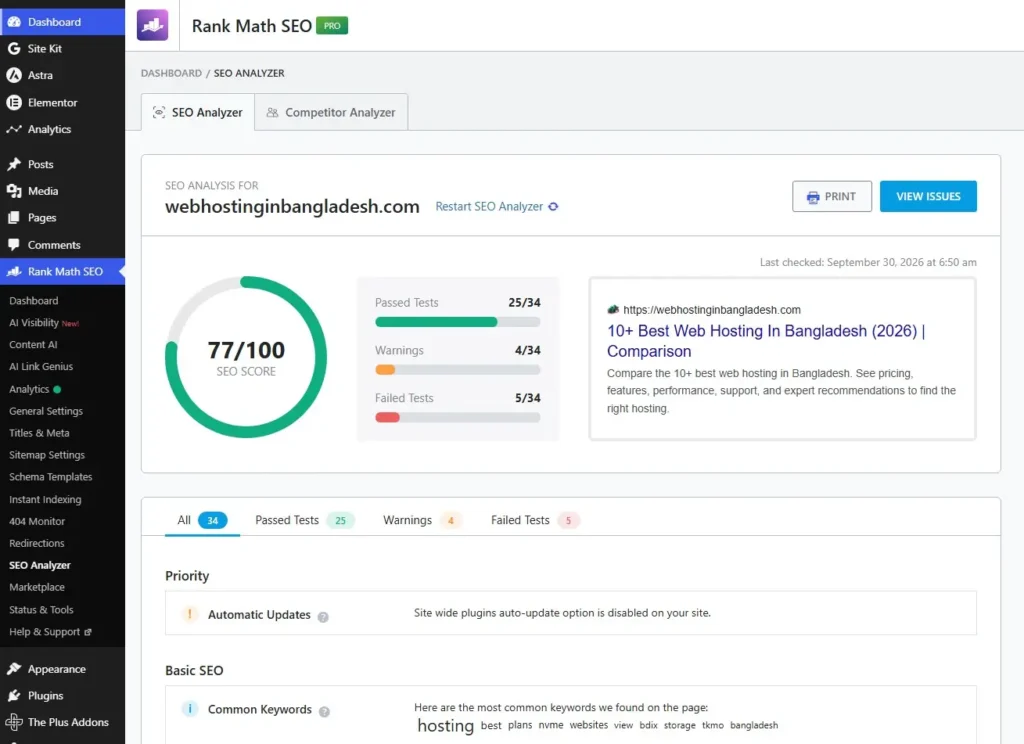Show All 34 tests tab
The image size is (1024, 744).
[x=202, y=520]
